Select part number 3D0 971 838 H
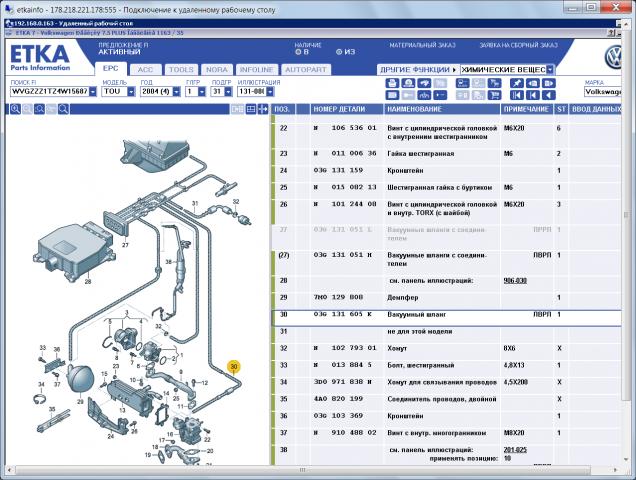The image size is (636, 480). (343, 382)
